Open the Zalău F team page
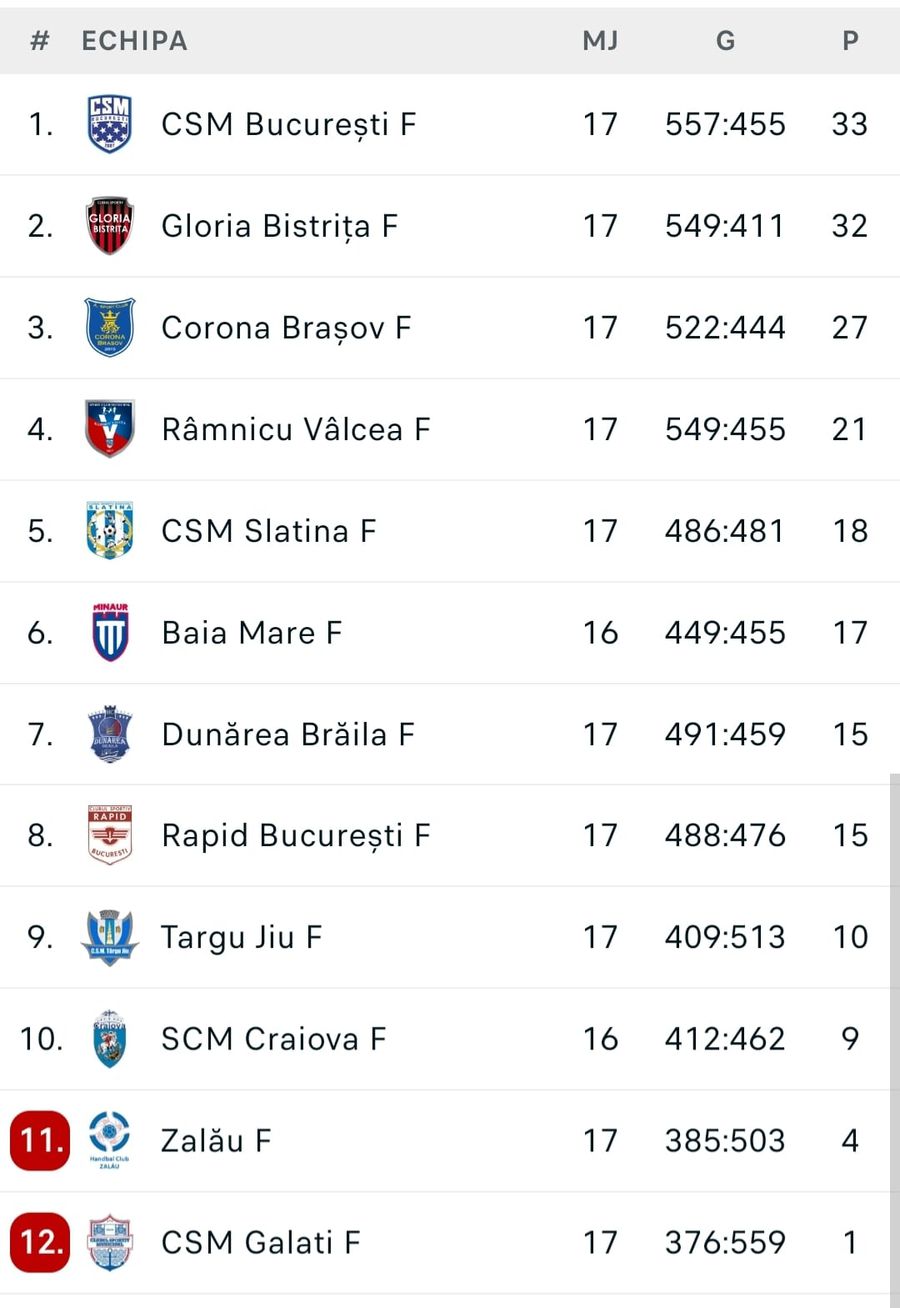This screenshot has height=1308, width=900. pos(215,1140)
